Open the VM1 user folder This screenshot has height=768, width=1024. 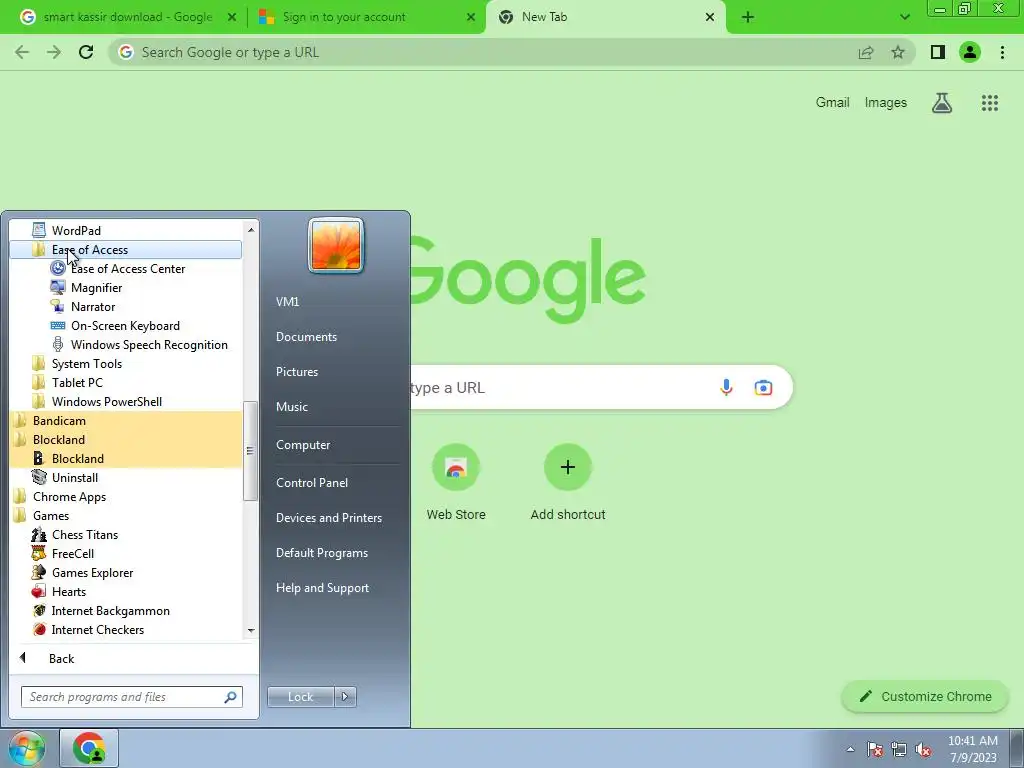(x=287, y=302)
